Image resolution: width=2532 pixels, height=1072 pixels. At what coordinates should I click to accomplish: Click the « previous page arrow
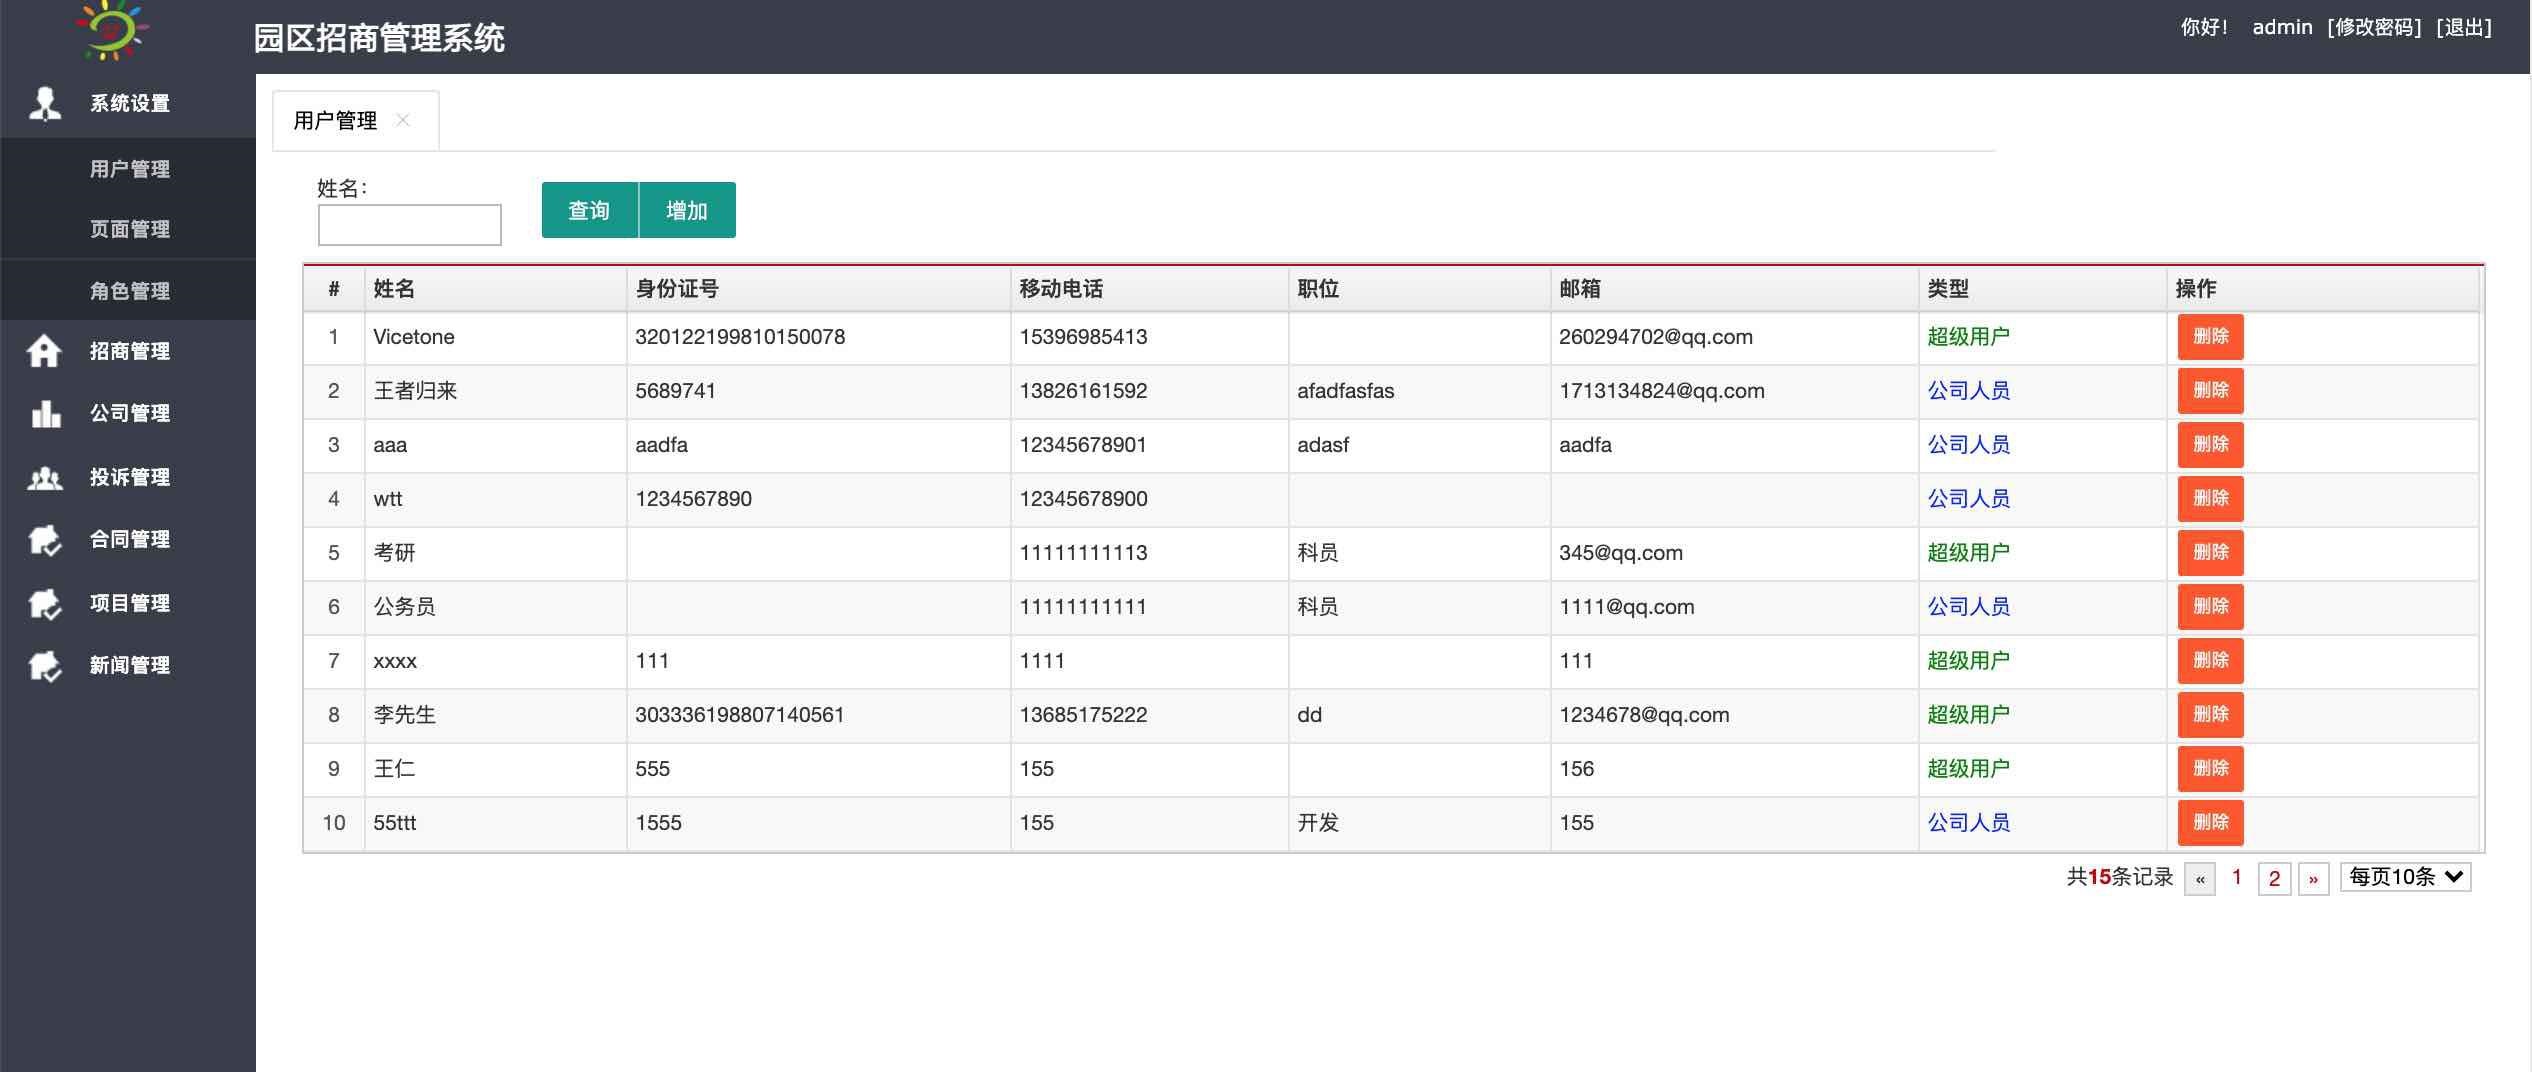pos(2200,878)
